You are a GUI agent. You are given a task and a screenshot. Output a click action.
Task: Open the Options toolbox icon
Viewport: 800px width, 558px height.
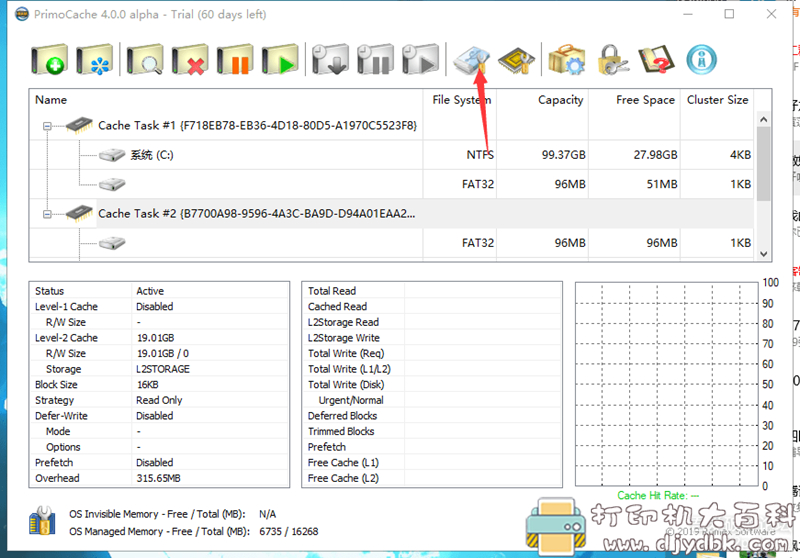point(567,59)
